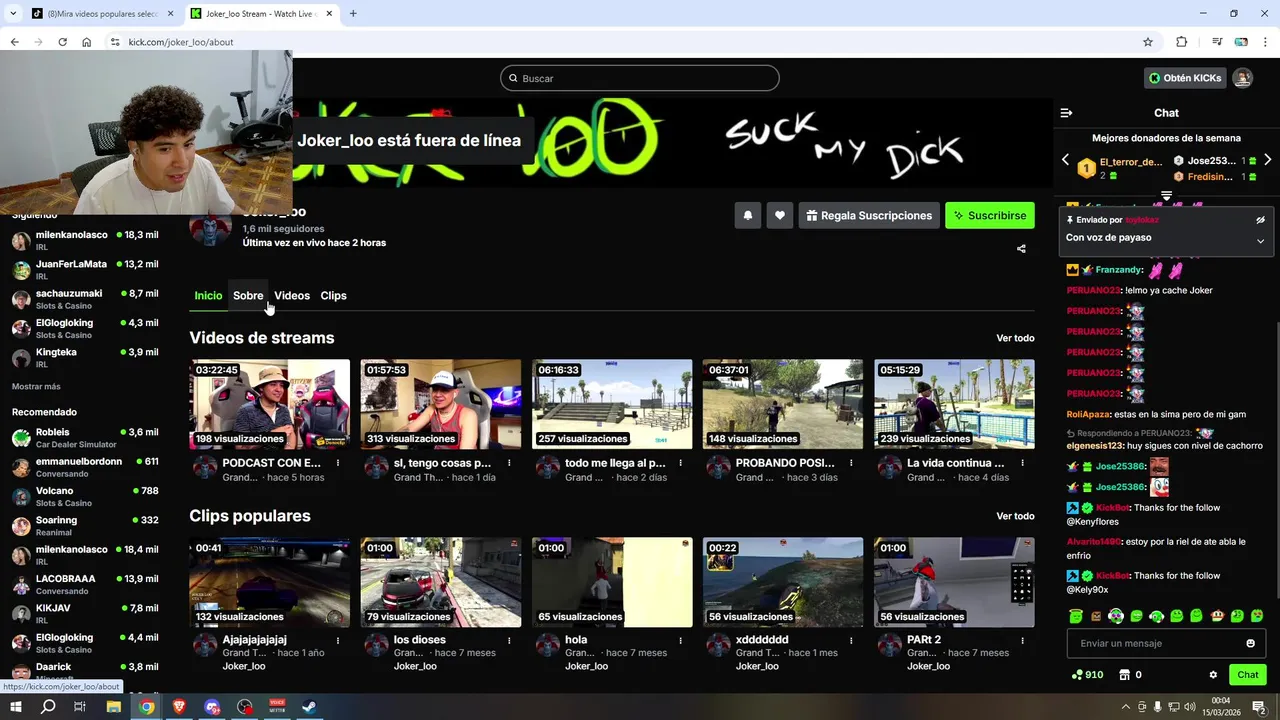Click the Obtén KICKs button
The width and height of the screenshot is (1280, 720).
pyautogui.click(x=1185, y=78)
